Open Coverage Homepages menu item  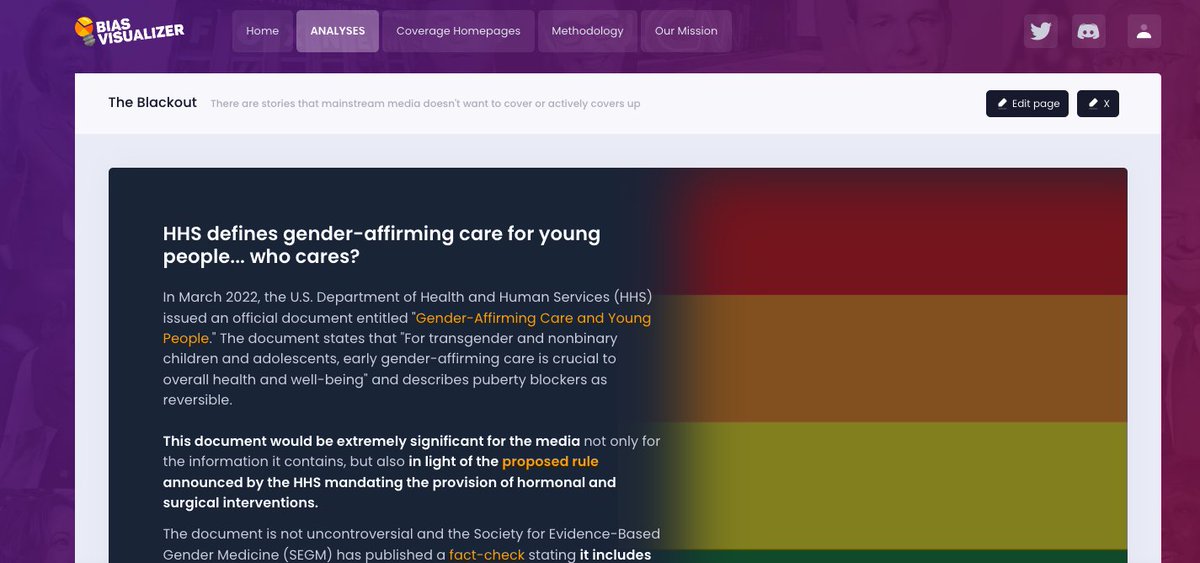pos(458,31)
